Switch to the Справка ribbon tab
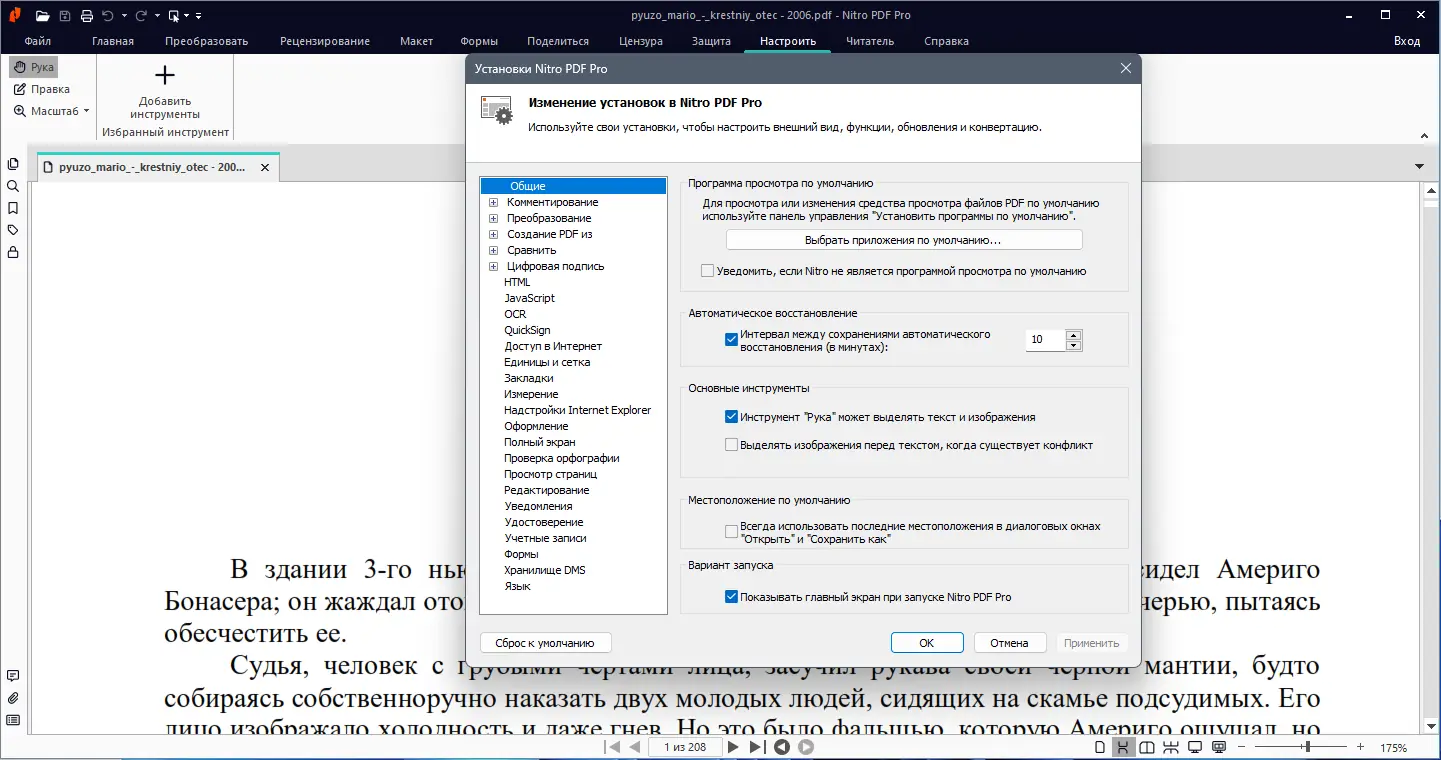 [x=947, y=41]
